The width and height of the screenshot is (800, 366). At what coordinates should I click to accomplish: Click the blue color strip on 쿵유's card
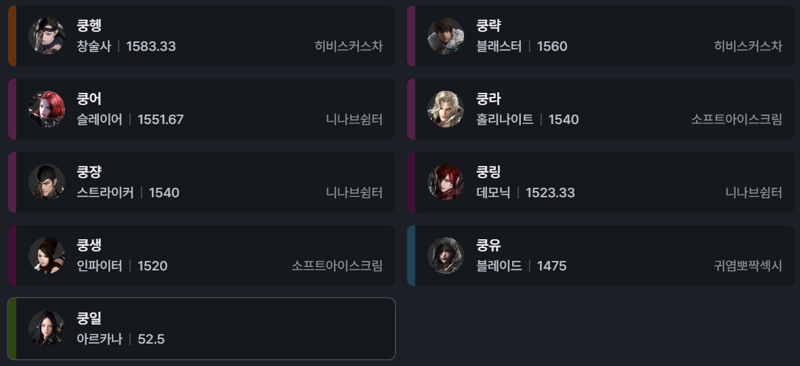coord(411,255)
